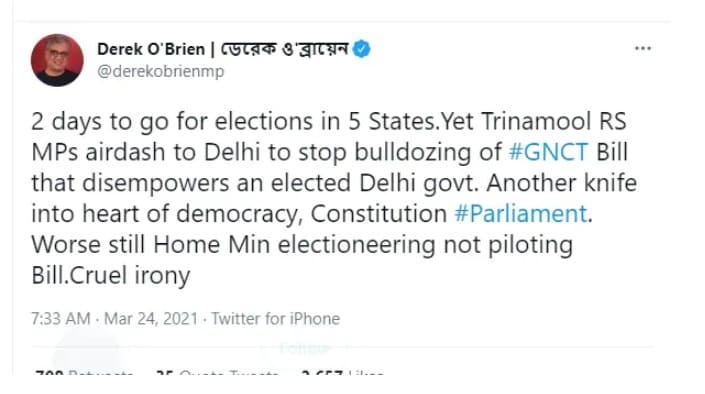Click the Bengali-script name text

[285, 49]
